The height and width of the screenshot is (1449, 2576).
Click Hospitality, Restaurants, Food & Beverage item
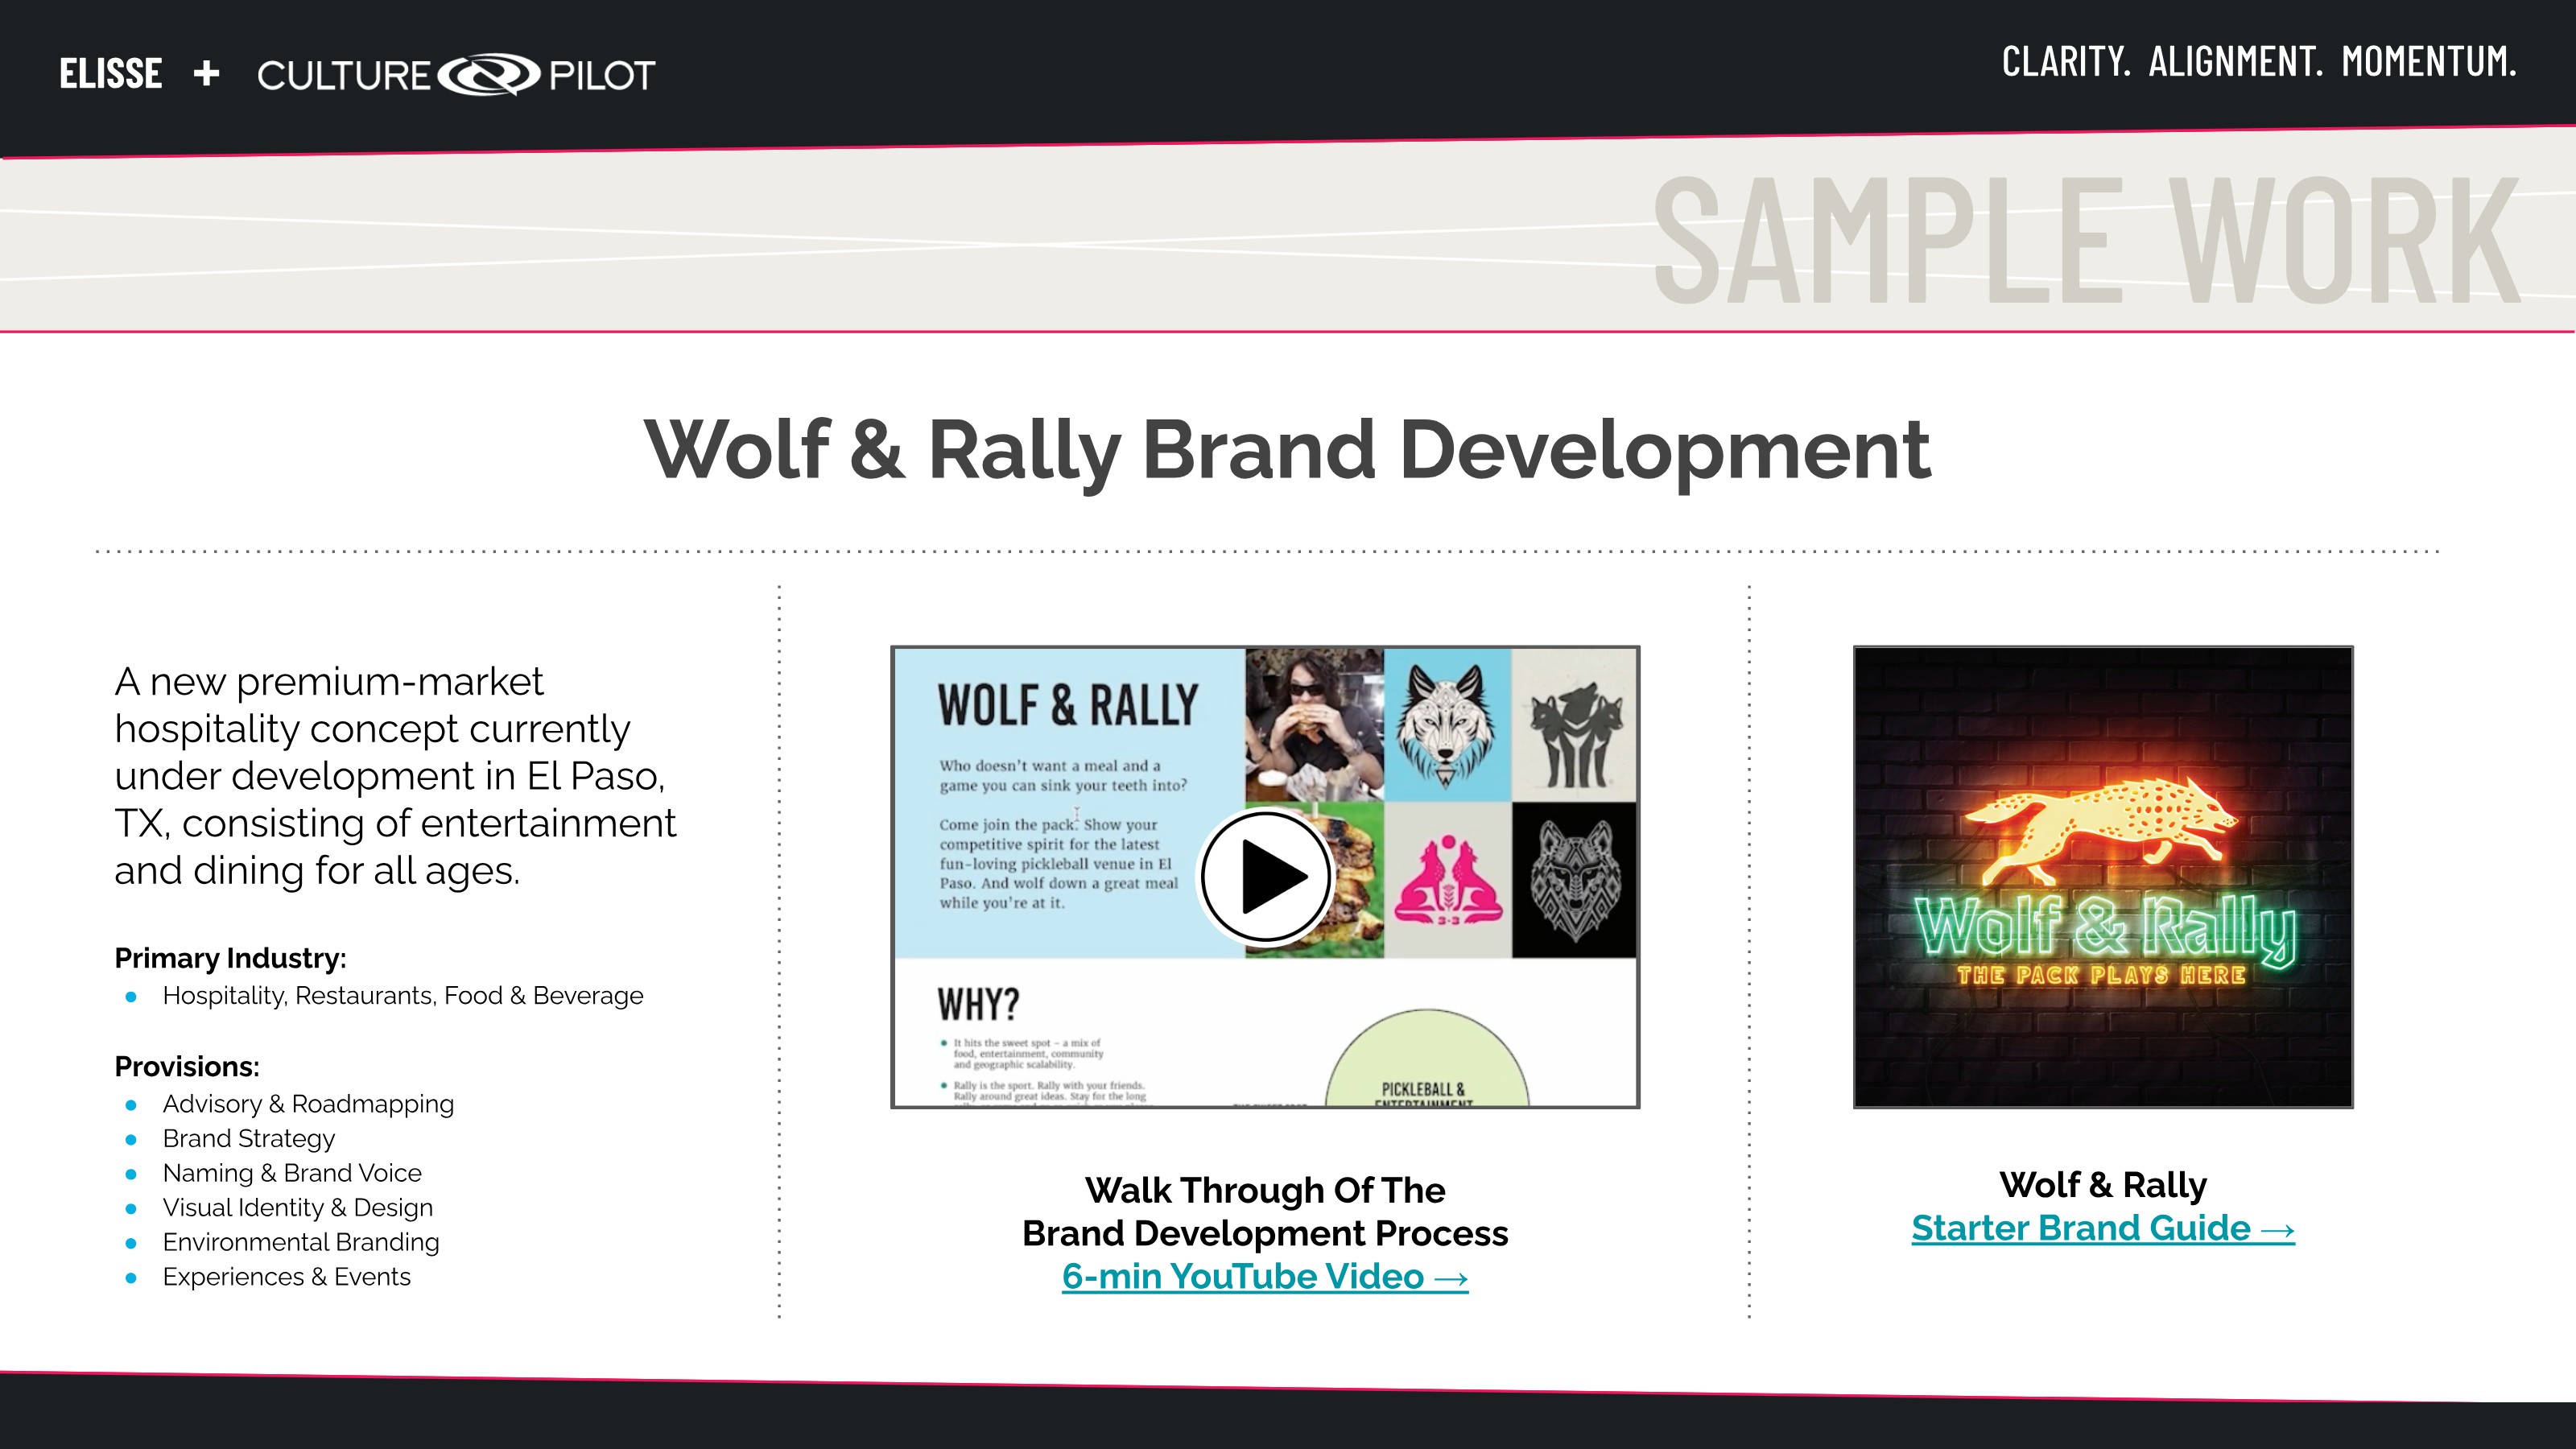pyautogui.click(x=403, y=996)
